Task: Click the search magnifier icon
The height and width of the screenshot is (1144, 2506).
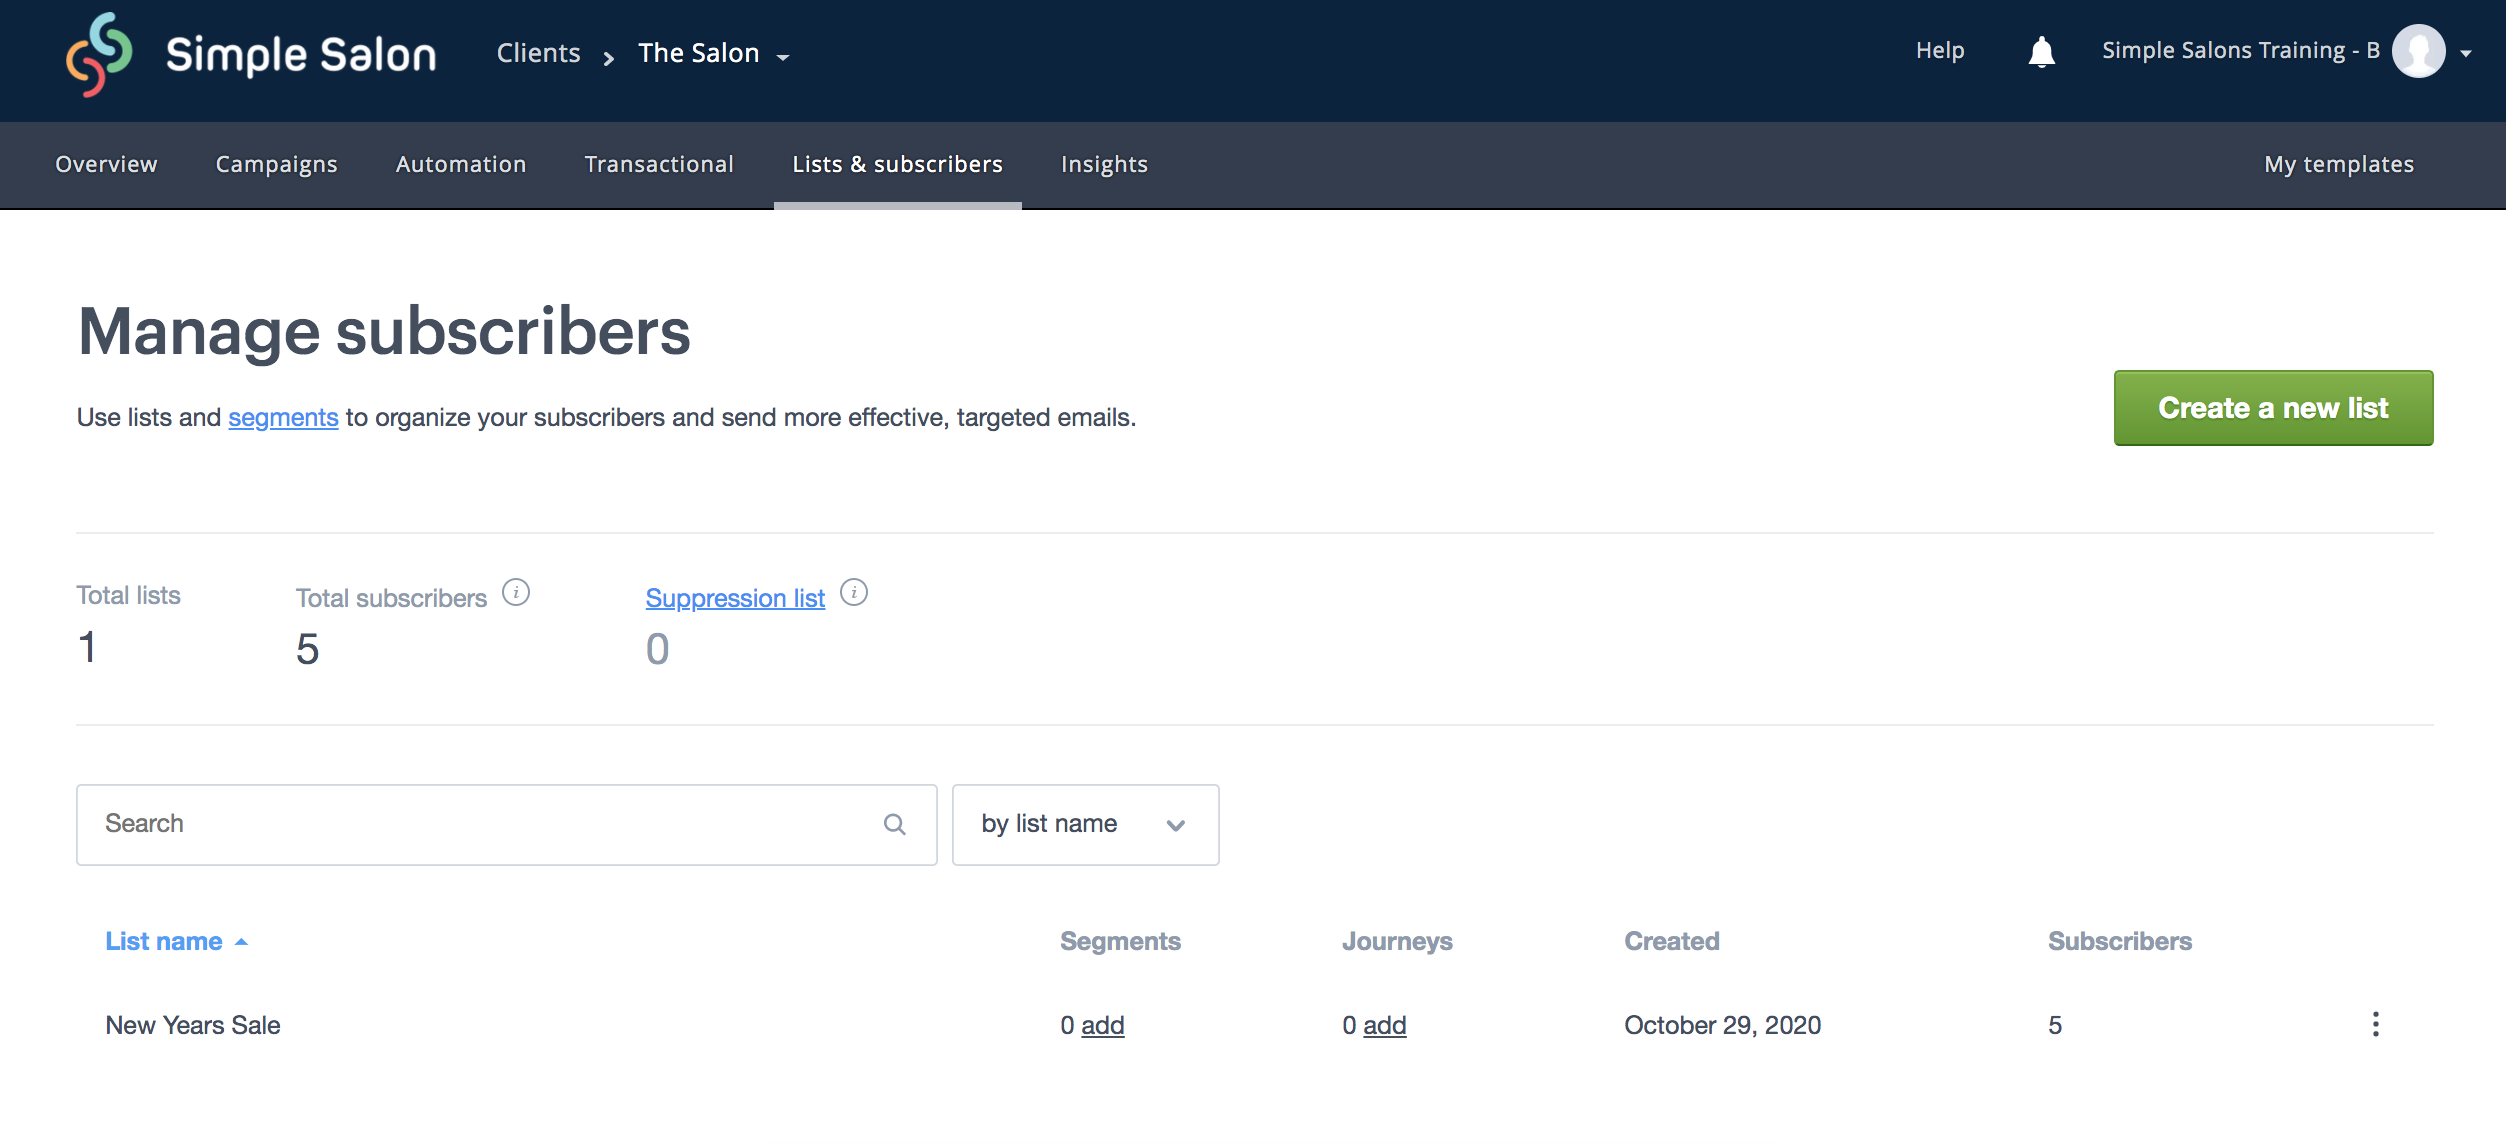Action: point(895,824)
